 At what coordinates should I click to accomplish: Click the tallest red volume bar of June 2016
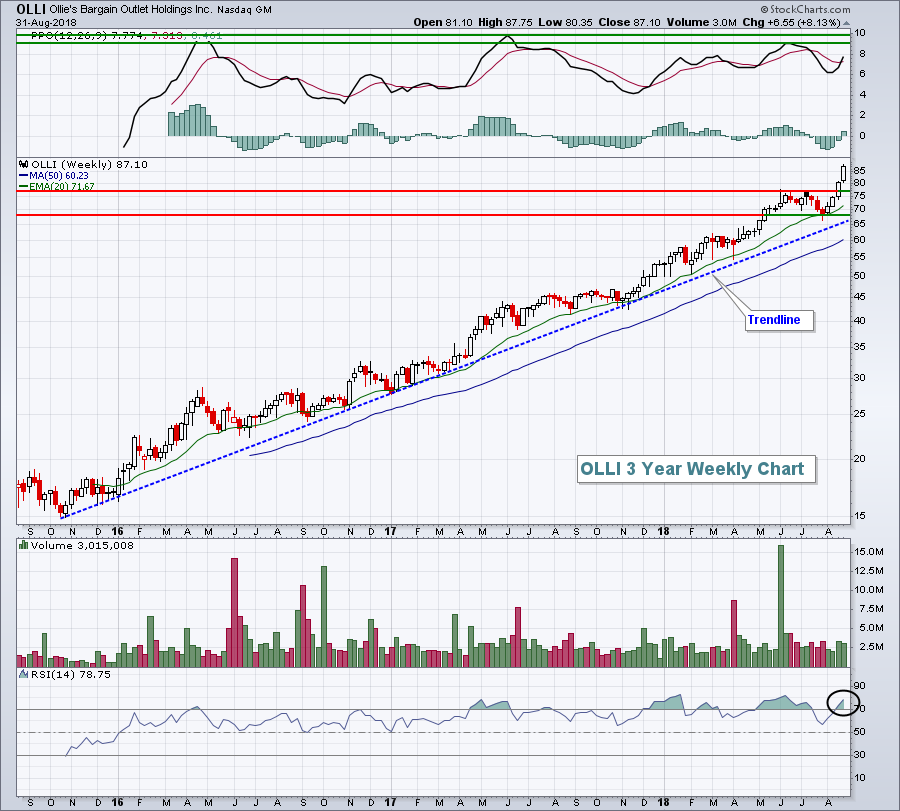[234, 612]
